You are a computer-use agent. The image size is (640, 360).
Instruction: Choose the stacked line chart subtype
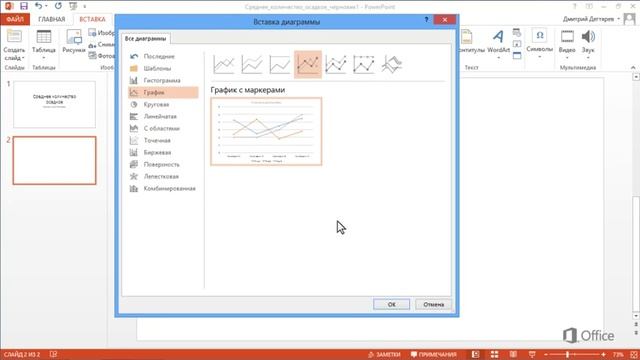(x=251, y=64)
